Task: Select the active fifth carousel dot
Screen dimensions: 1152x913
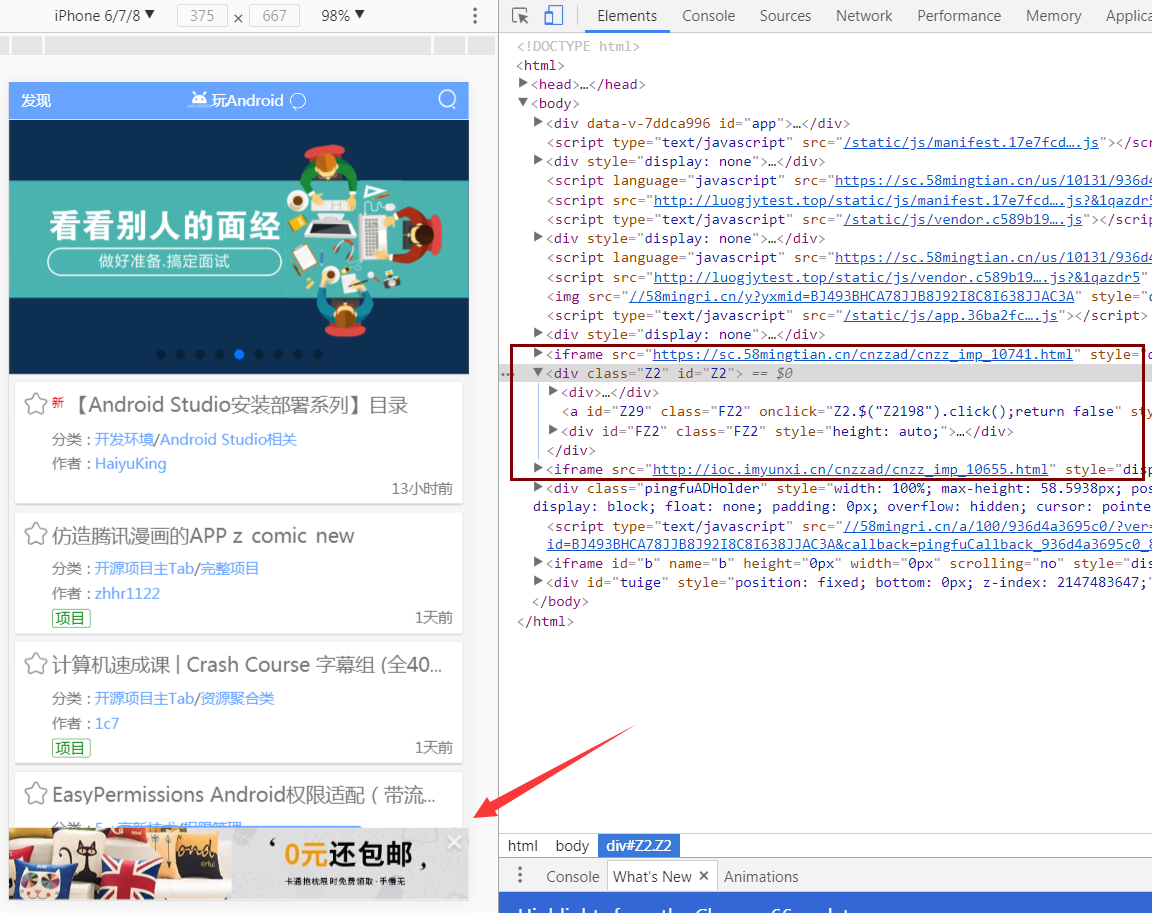Action: pos(239,354)
